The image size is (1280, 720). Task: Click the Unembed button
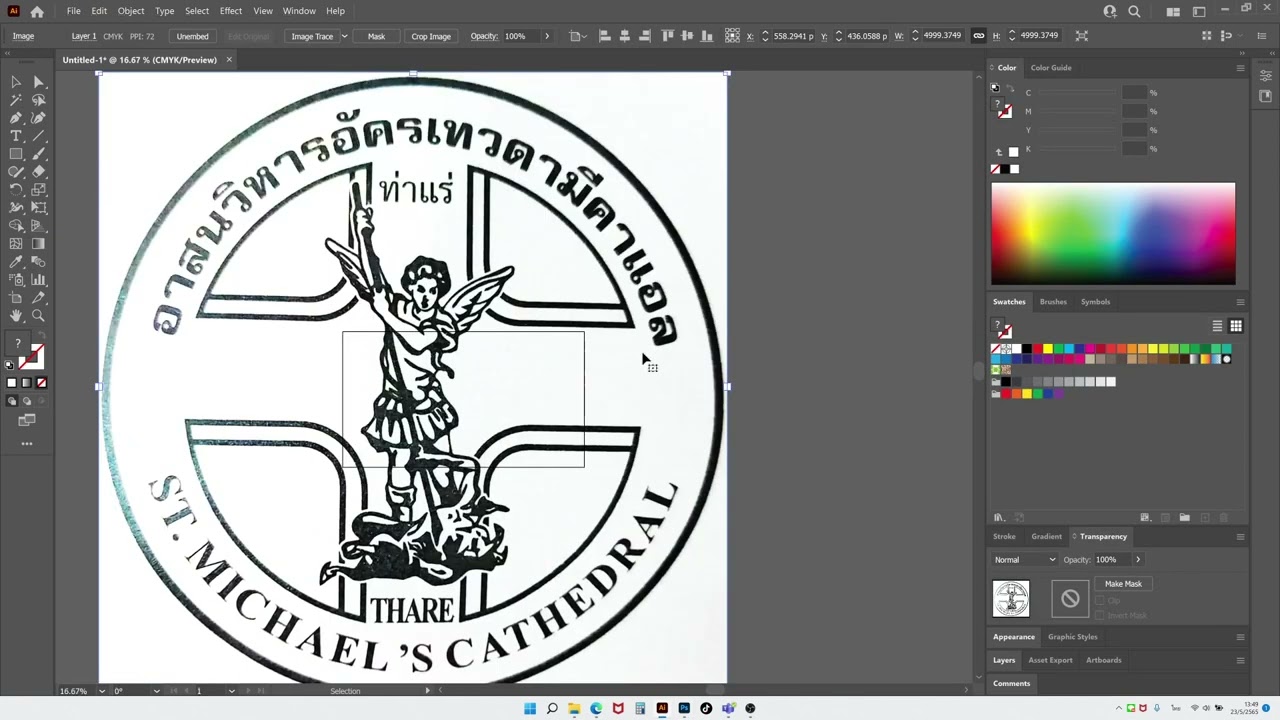pos(192,36)
